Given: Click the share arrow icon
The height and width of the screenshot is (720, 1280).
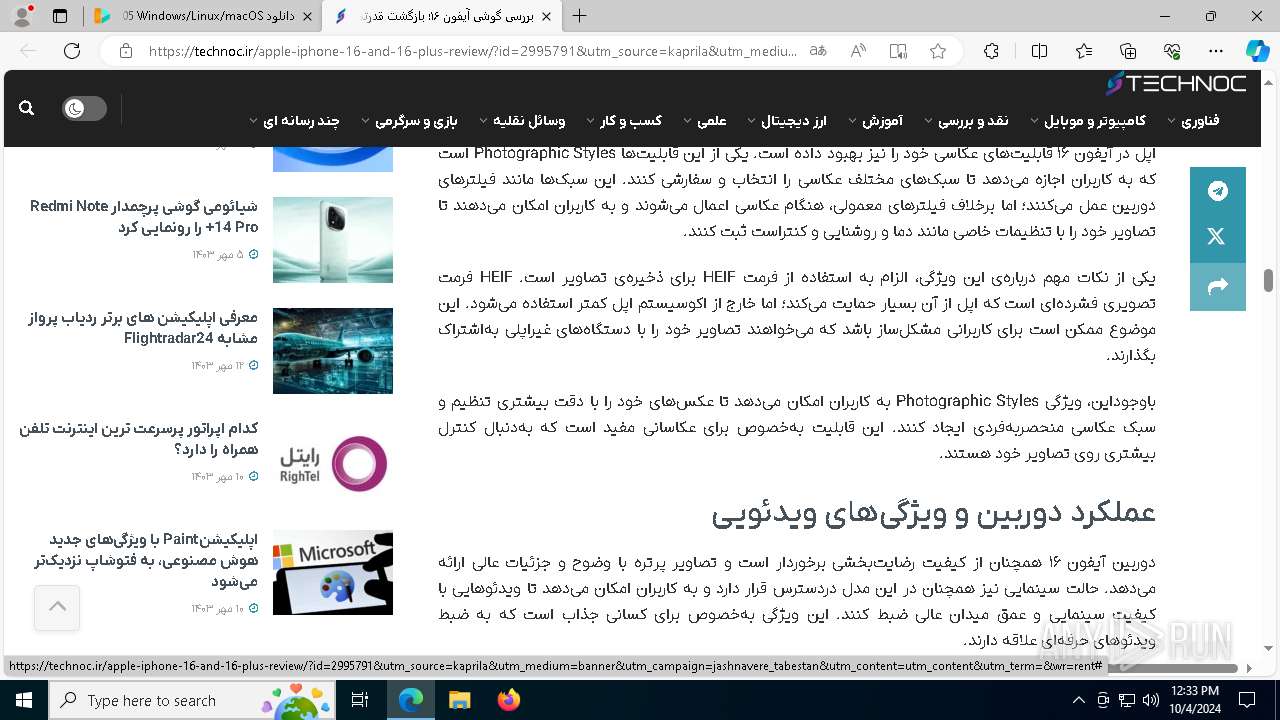Looking at the screenshot, I should coord(1218,287).
